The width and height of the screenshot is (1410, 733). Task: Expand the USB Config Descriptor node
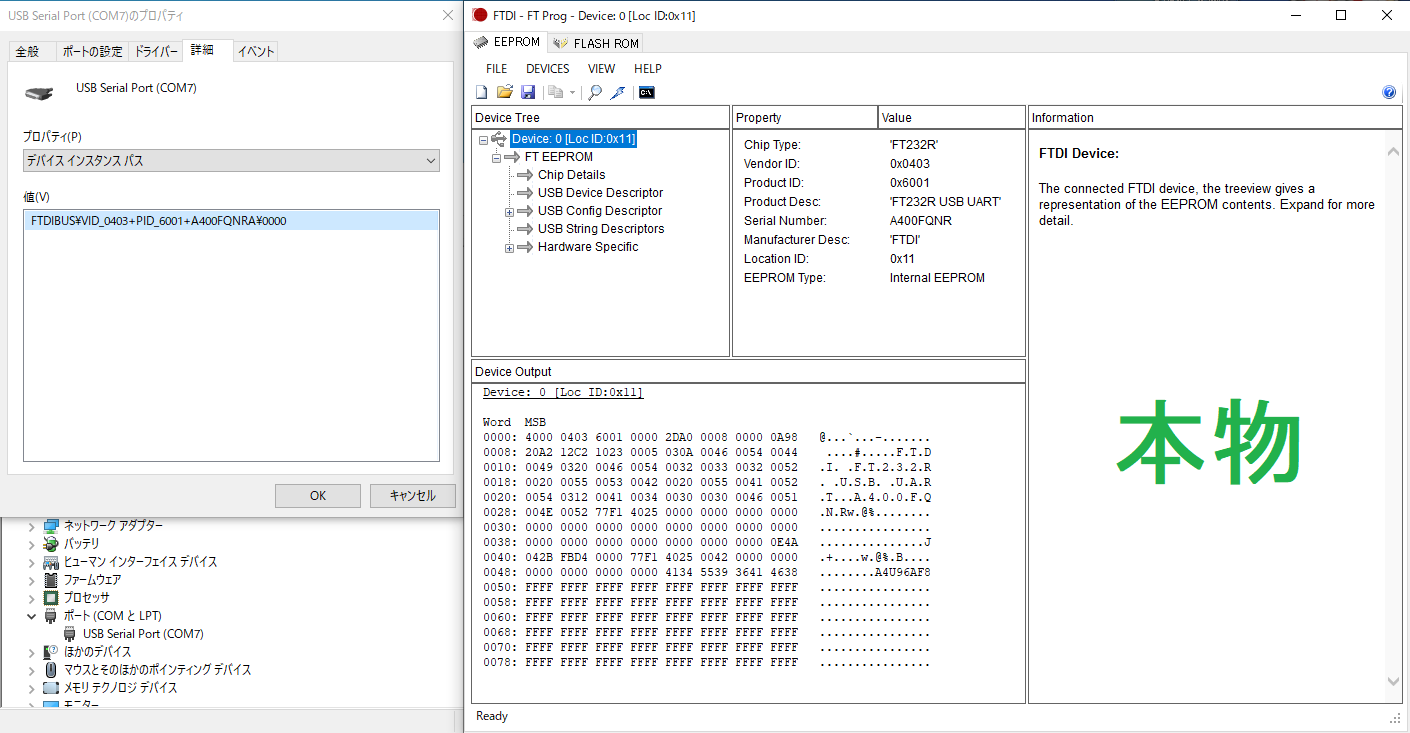pyautogui.click(x=509, y=212)
